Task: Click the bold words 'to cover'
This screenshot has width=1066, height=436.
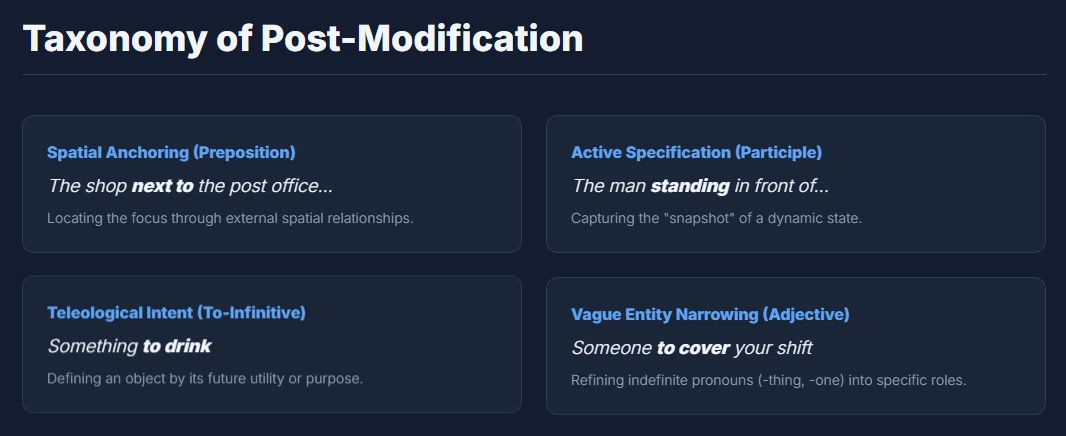Action: tap(693, 348)
